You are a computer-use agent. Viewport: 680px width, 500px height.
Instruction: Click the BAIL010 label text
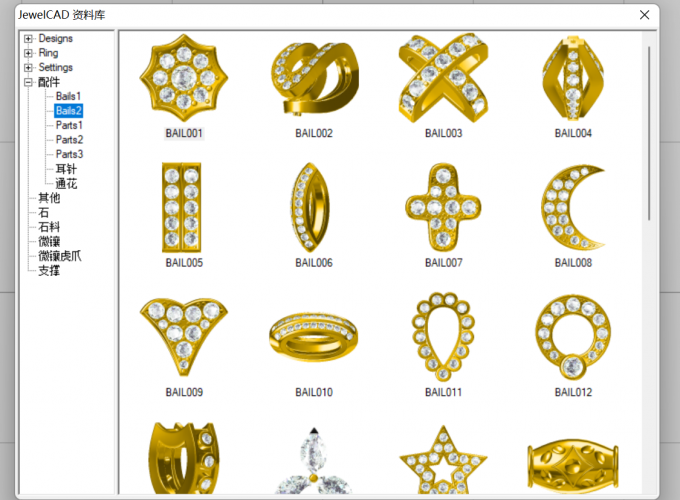click(314, 392)
